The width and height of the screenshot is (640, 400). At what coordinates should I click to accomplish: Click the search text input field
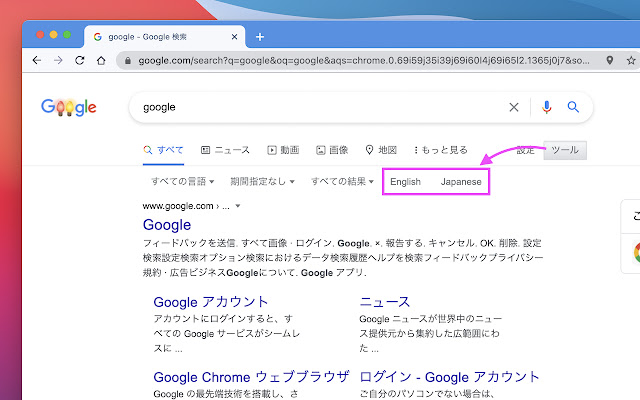(320, 107)
